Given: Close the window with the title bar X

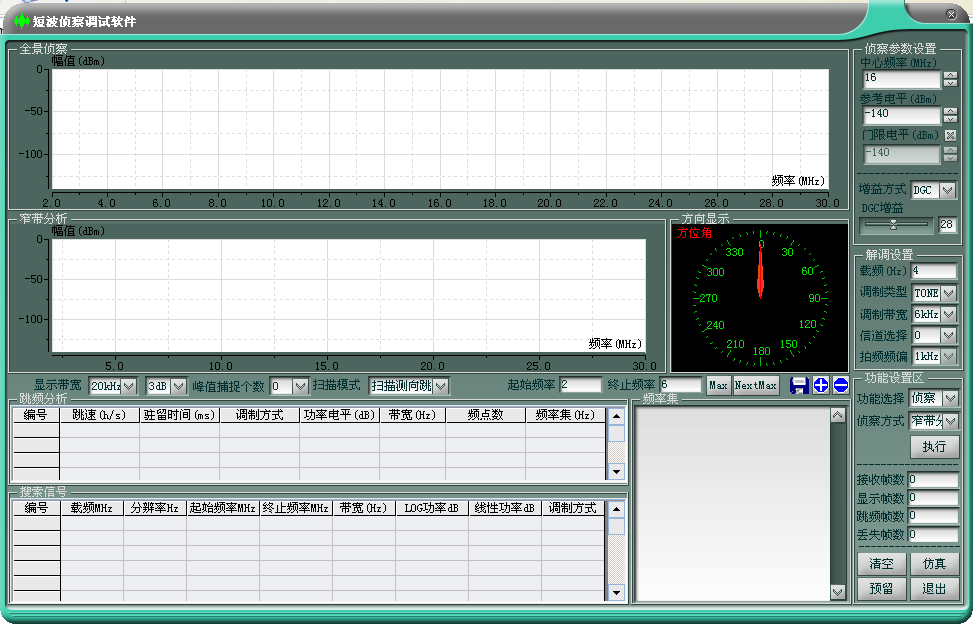Looking at the screenshot, I should (951, 14).
